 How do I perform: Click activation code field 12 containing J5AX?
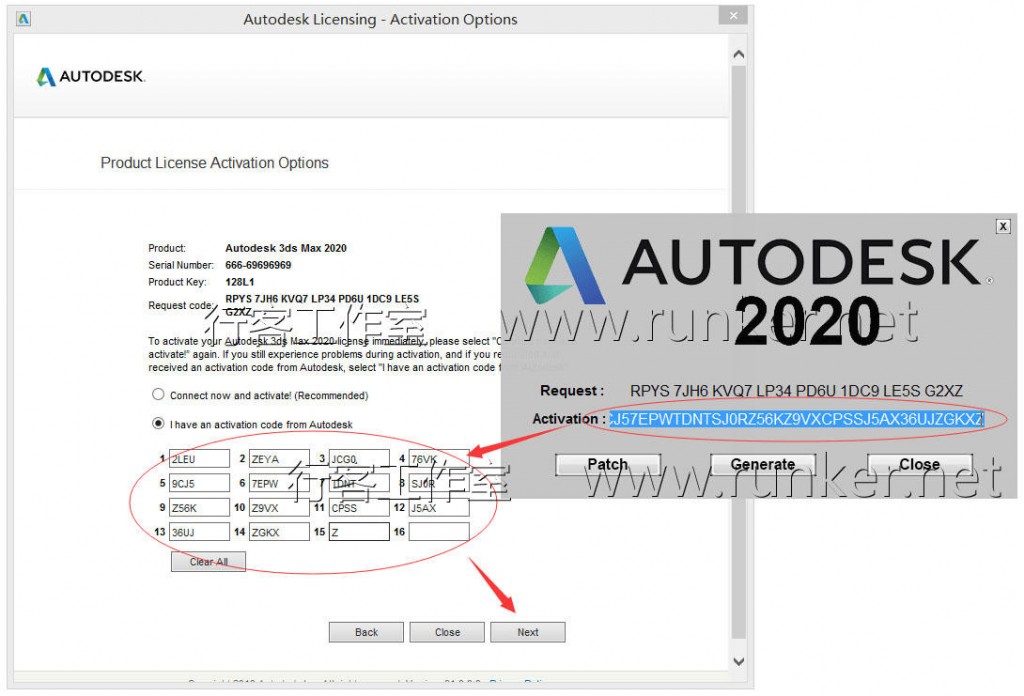440,507
